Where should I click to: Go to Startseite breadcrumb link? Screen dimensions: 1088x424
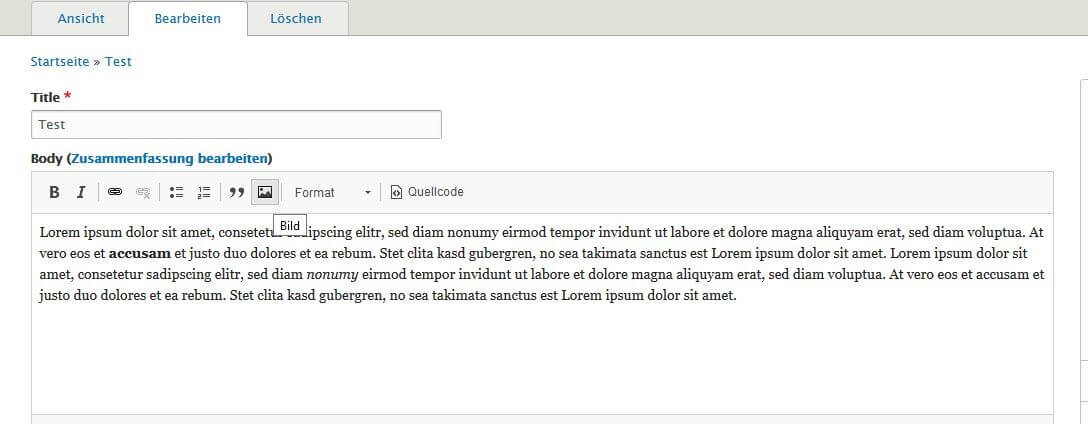[x=60, y=61]
